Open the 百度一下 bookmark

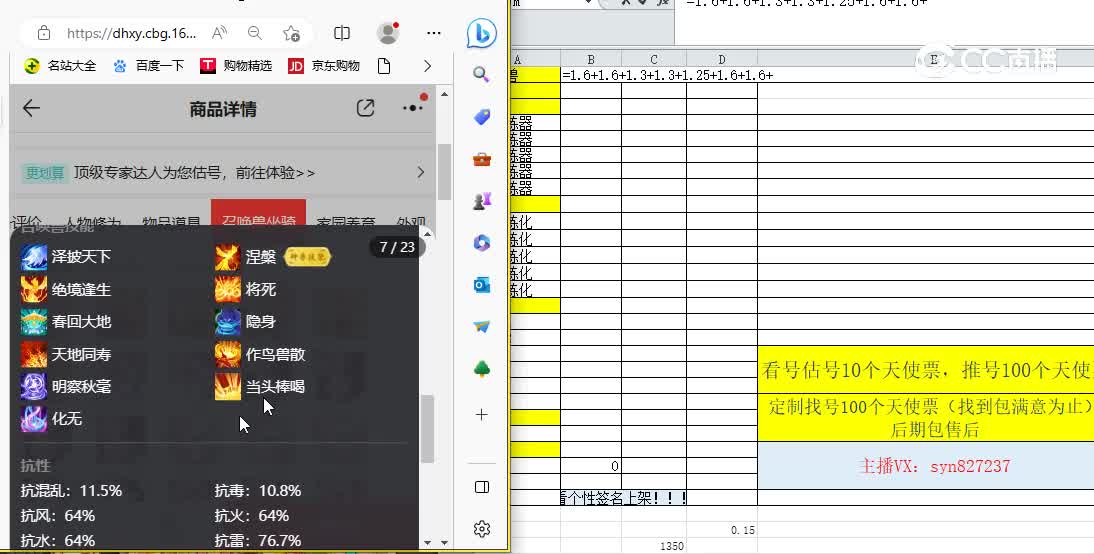[149, 66]
